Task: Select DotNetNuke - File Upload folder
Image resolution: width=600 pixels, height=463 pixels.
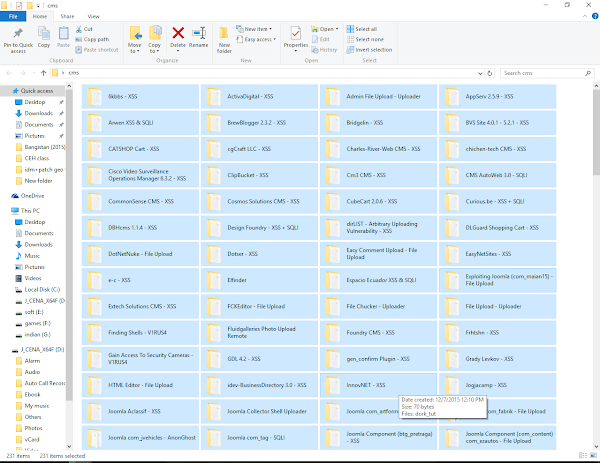Action: click(x=140, y=254)
